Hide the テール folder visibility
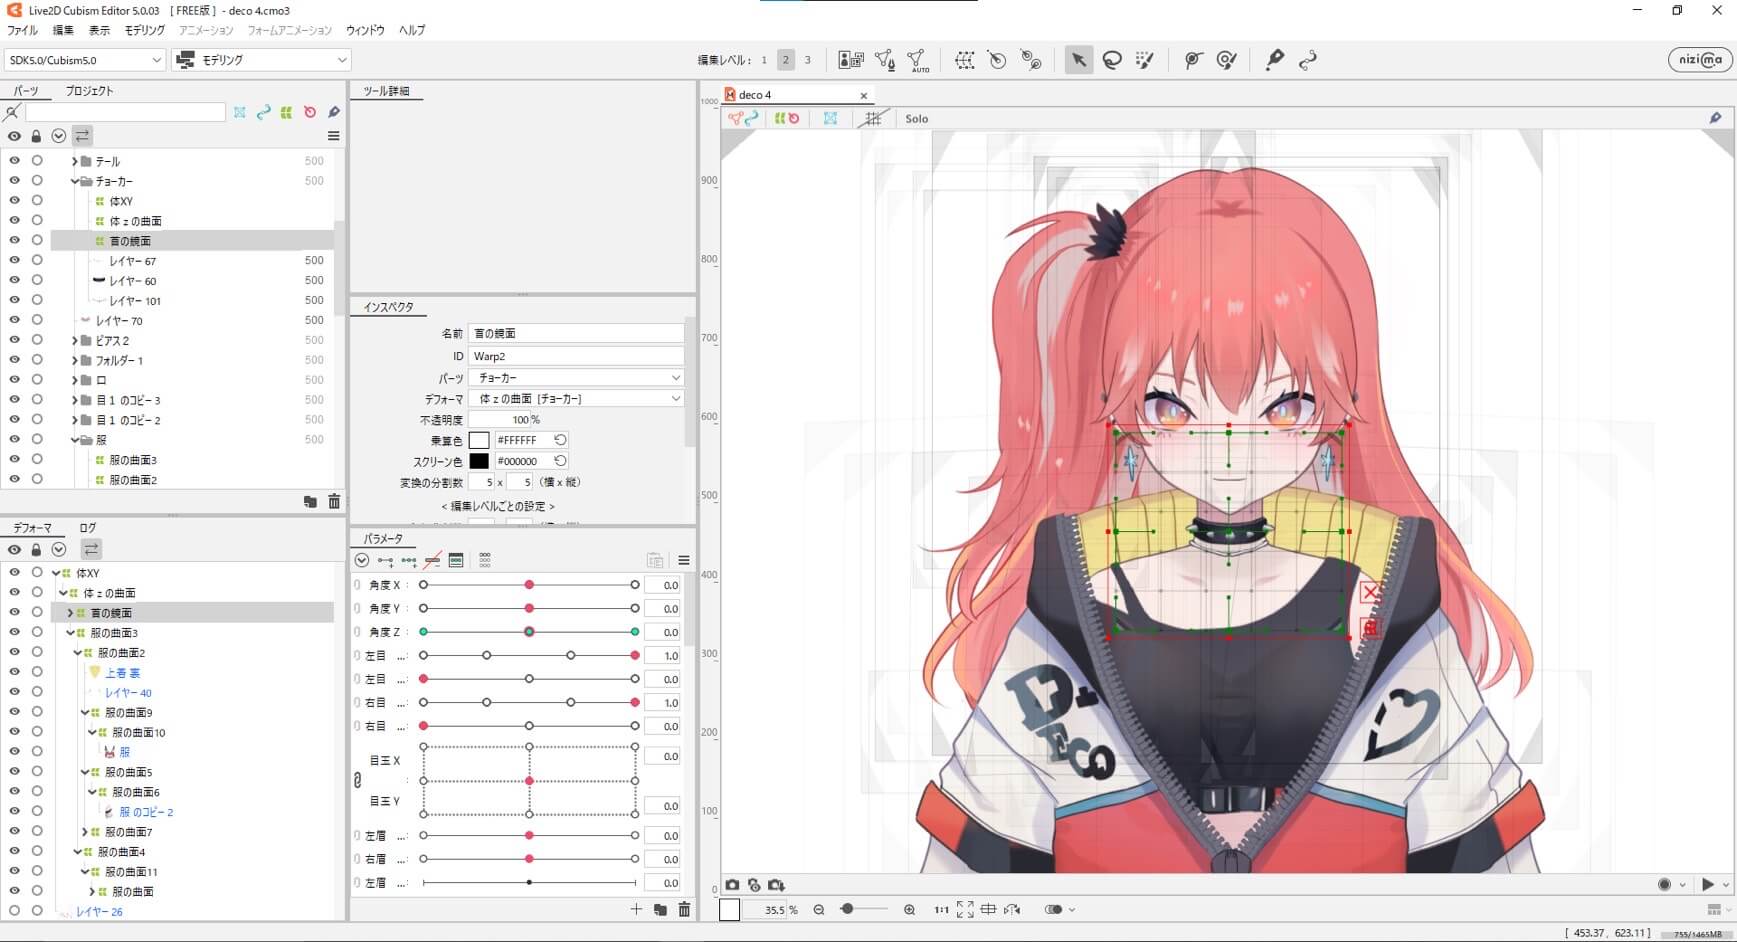 point(14,160)
